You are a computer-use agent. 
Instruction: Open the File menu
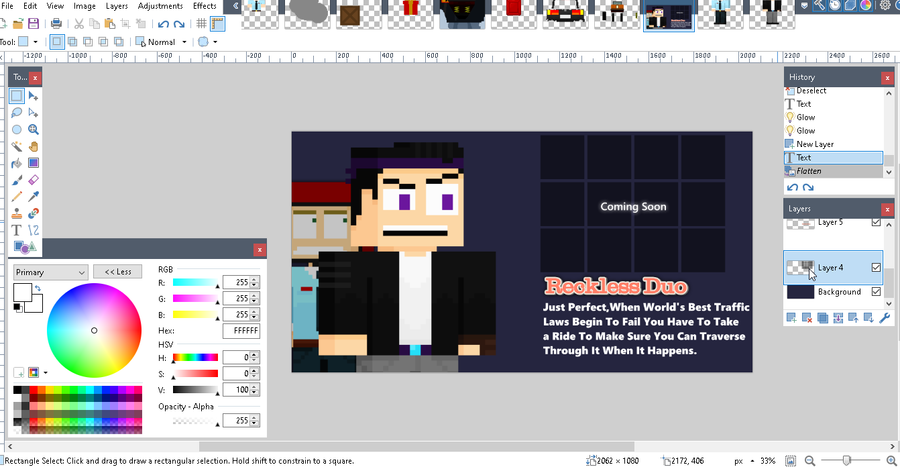coord(7,6)
